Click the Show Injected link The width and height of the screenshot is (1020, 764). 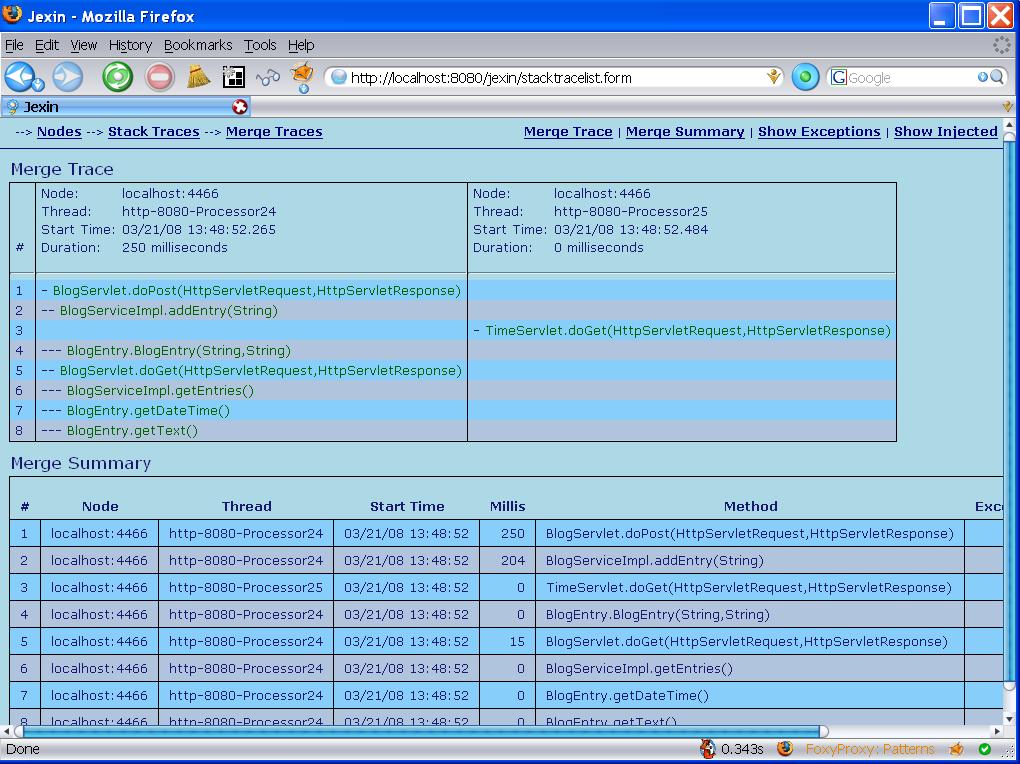point(946,131)
